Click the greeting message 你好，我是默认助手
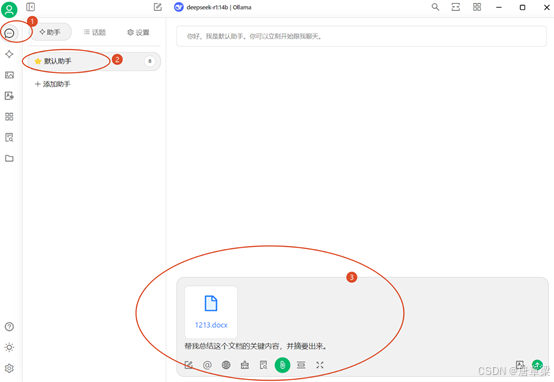Viewport: 554px width, 382px height. coord(361,36)
